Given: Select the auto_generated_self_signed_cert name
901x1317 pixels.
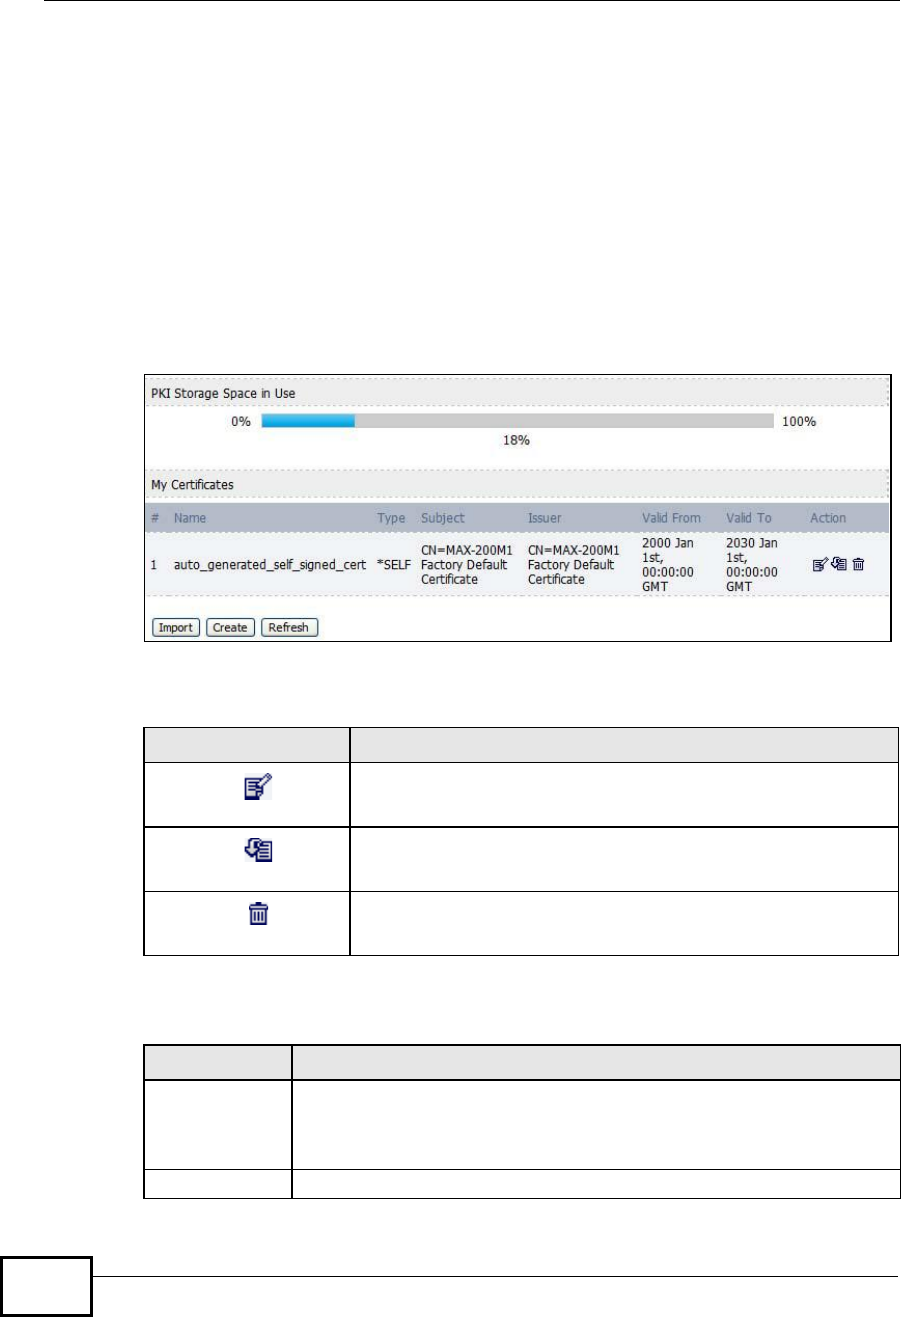Looking at the screenshot, I should 269,565.
